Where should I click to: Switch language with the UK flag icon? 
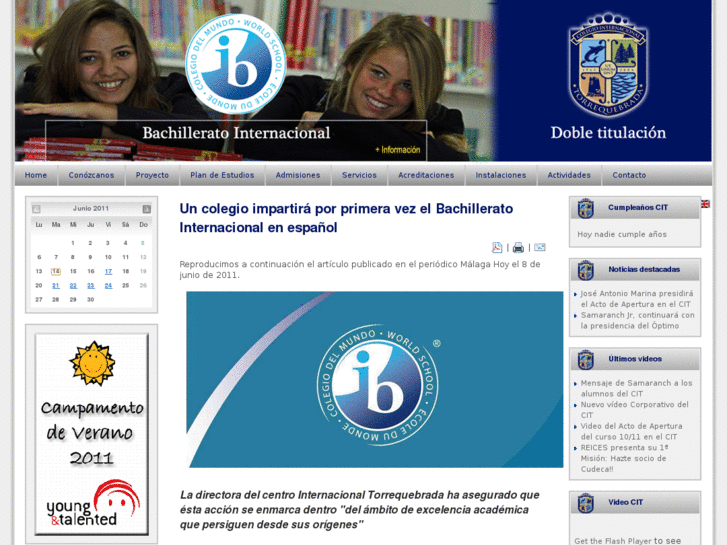(x=705, y=204)
